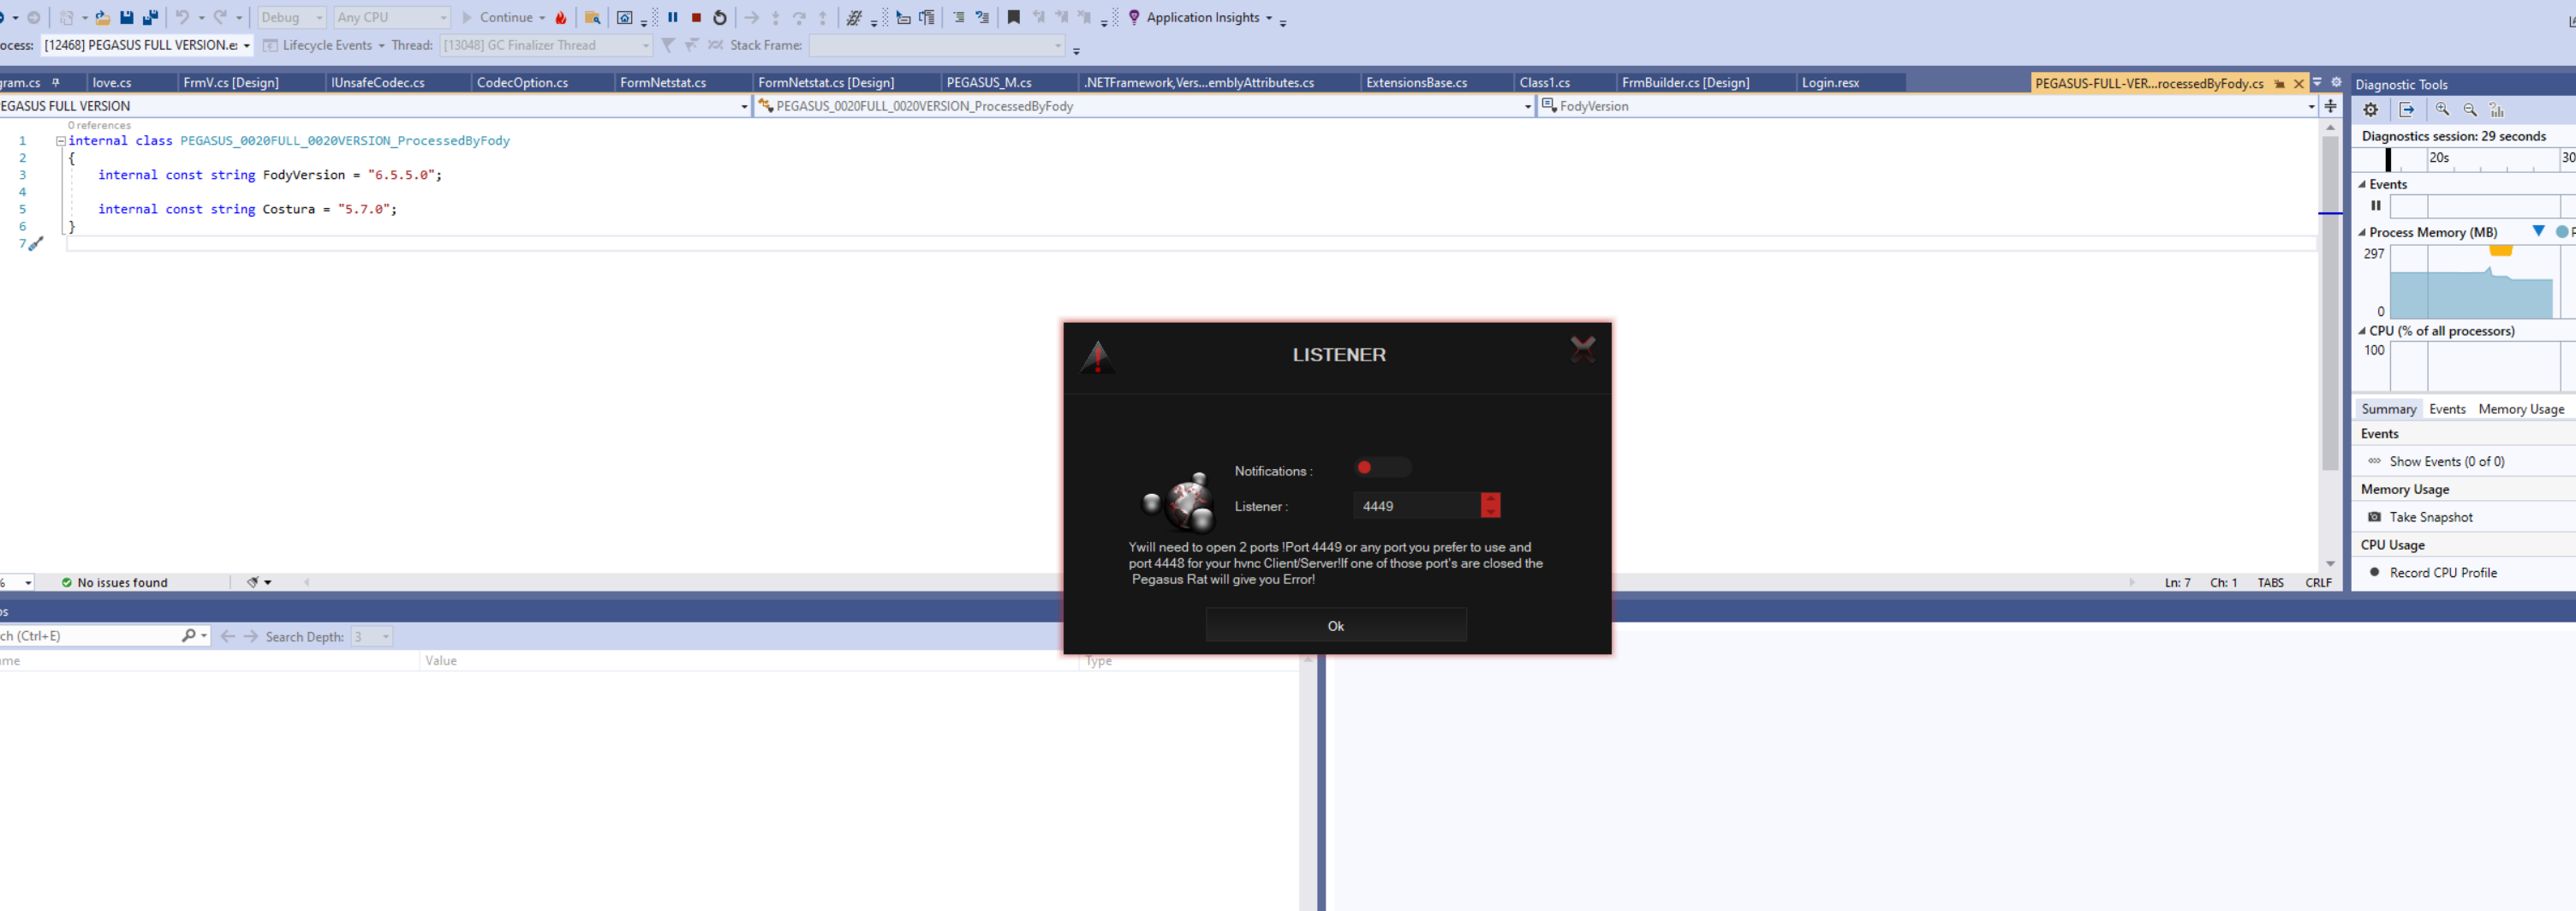Click the No issues found status indicator
This screenshot has width=2576, height=911.
(114, 582)
